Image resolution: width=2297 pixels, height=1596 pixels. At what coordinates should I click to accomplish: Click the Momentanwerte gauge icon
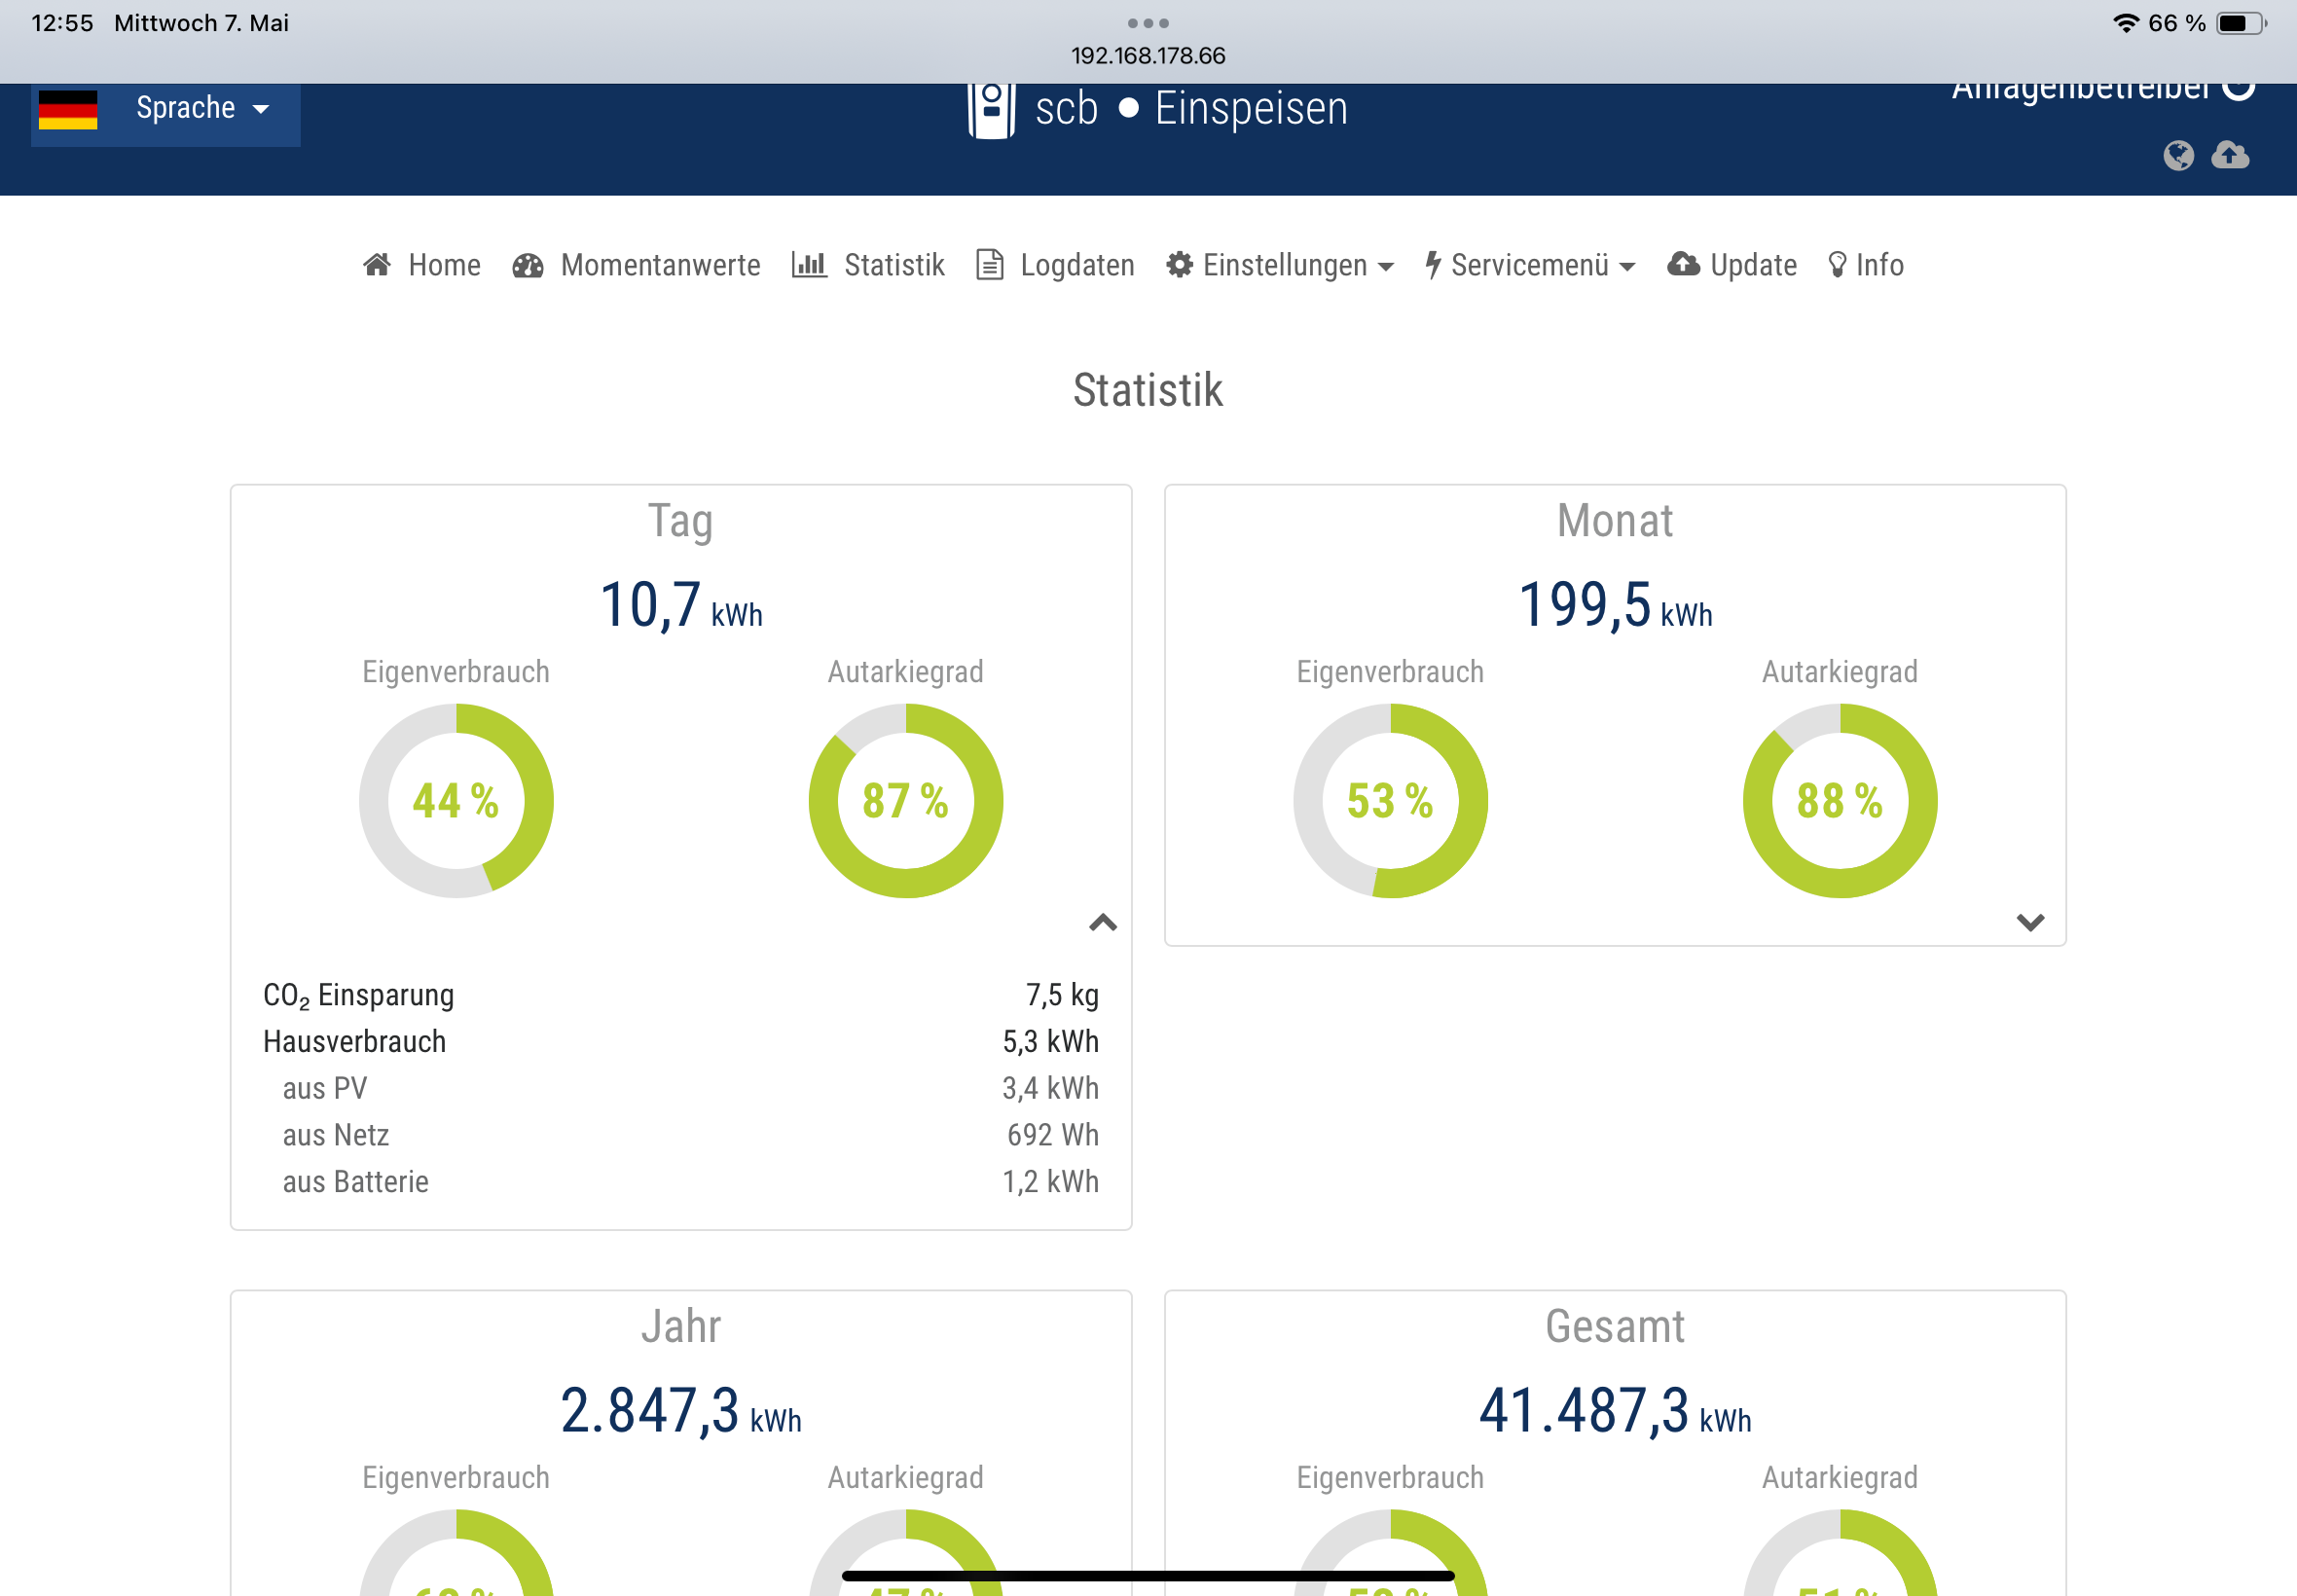point(528,265)
